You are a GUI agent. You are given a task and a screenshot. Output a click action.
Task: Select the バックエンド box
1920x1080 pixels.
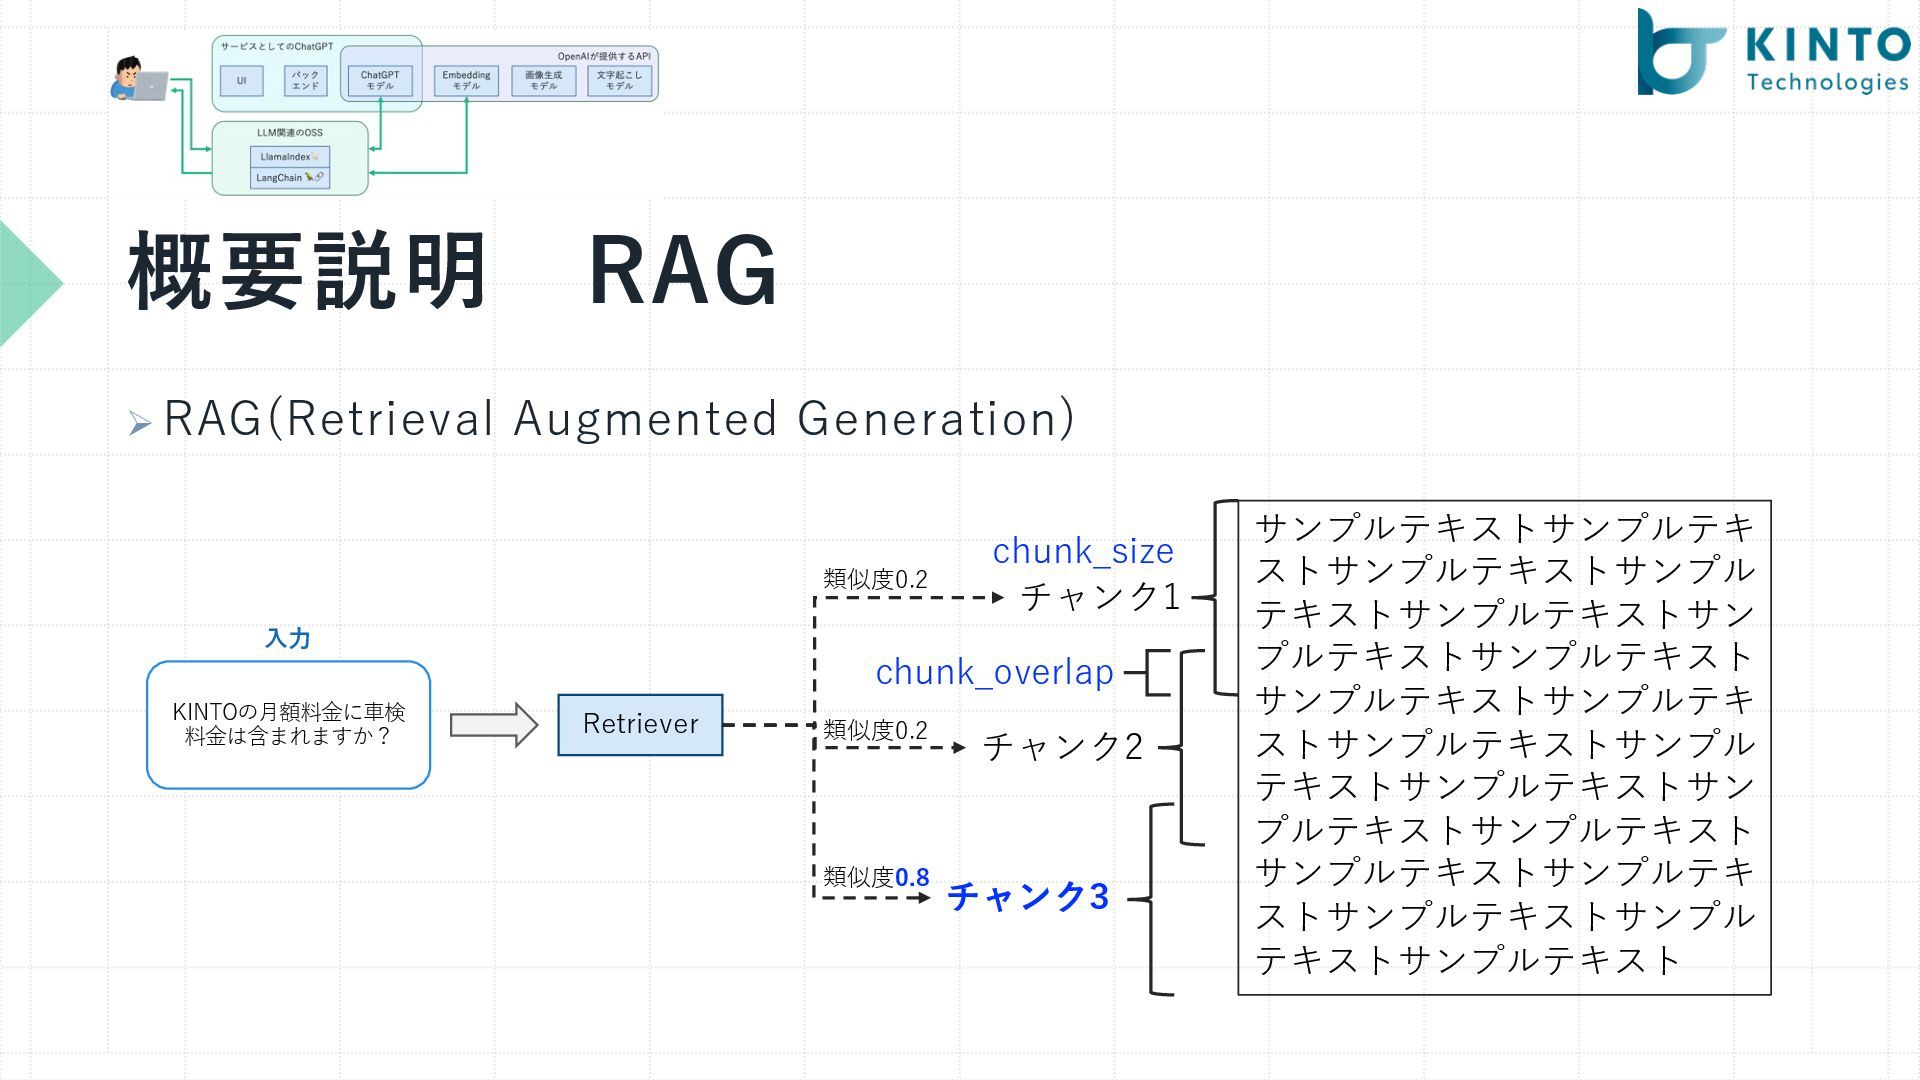click(305, 81)
